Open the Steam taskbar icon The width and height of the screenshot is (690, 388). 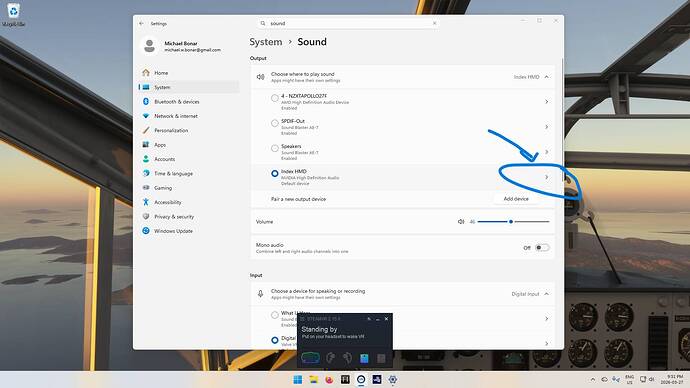377,380
